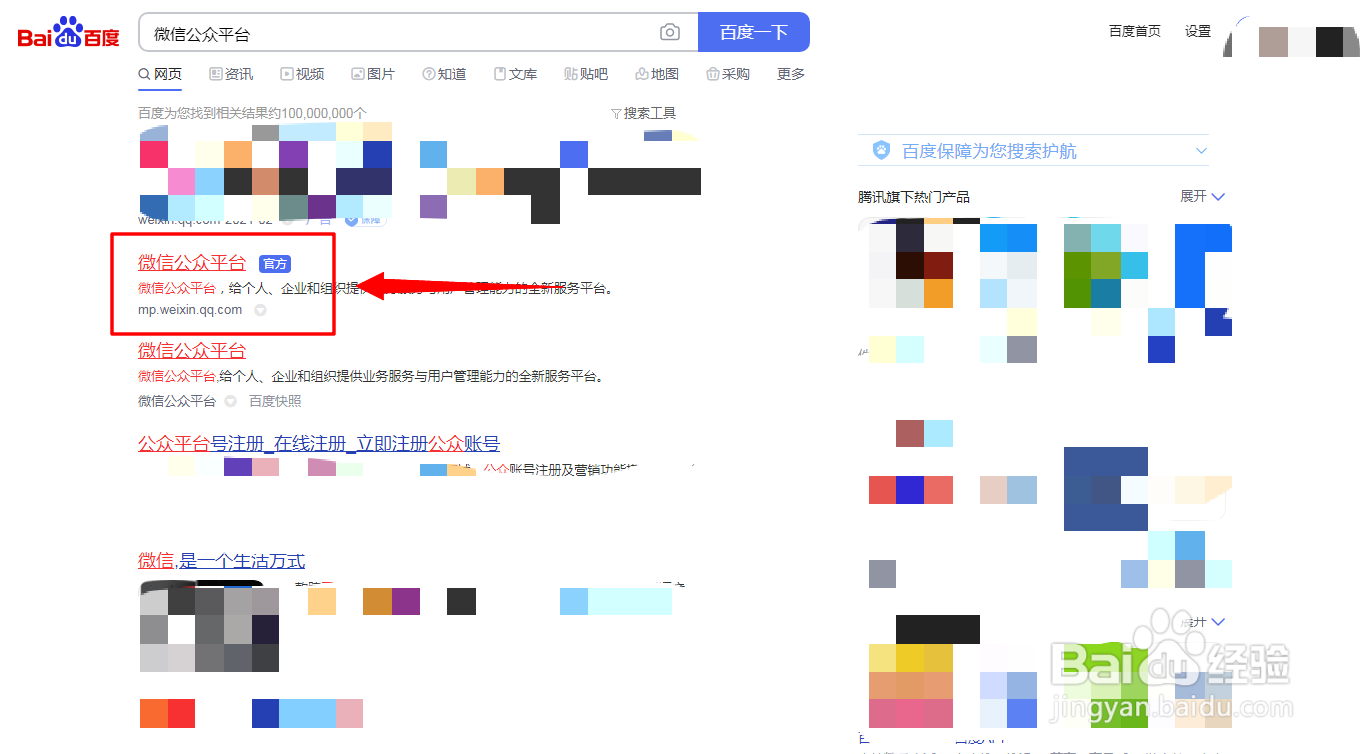Switch to the 资讯 news tab
Image resolution: width=1369 pixels, height=754 pixels.
click(x=230, y=72)
